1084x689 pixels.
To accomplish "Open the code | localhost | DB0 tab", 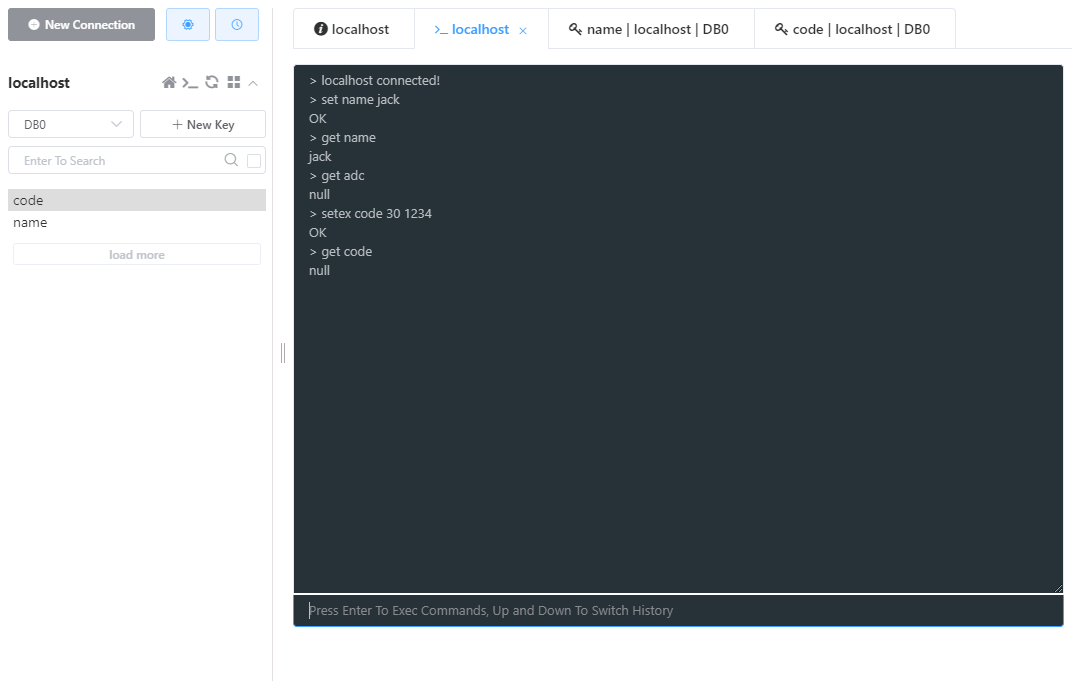I will click(852, 29).
